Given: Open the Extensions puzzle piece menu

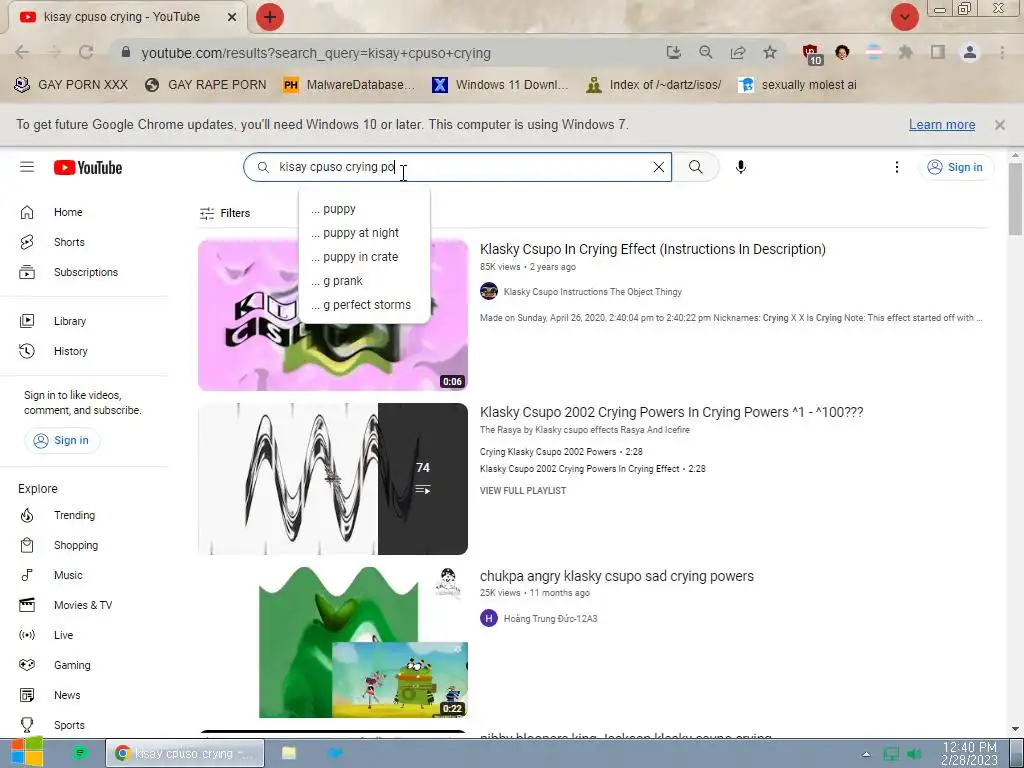Looking at the screenshot, I should [x=905, y=52].
